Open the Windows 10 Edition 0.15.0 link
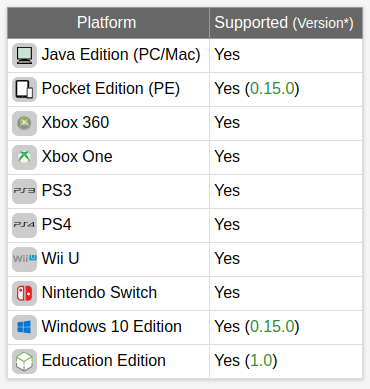Image resolution: width=370 pixels, height=389 pixels. (272, 327)
